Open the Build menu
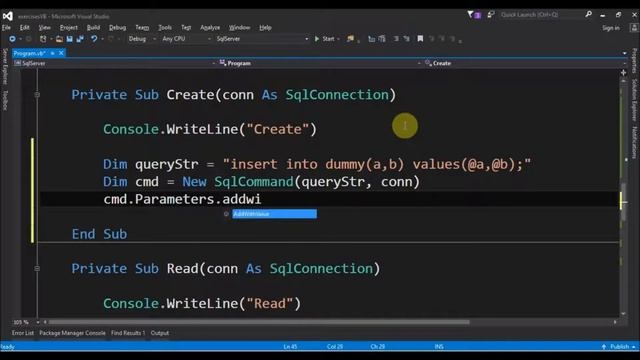This screenshot has width=640, height=360. (x=93, y=28)
